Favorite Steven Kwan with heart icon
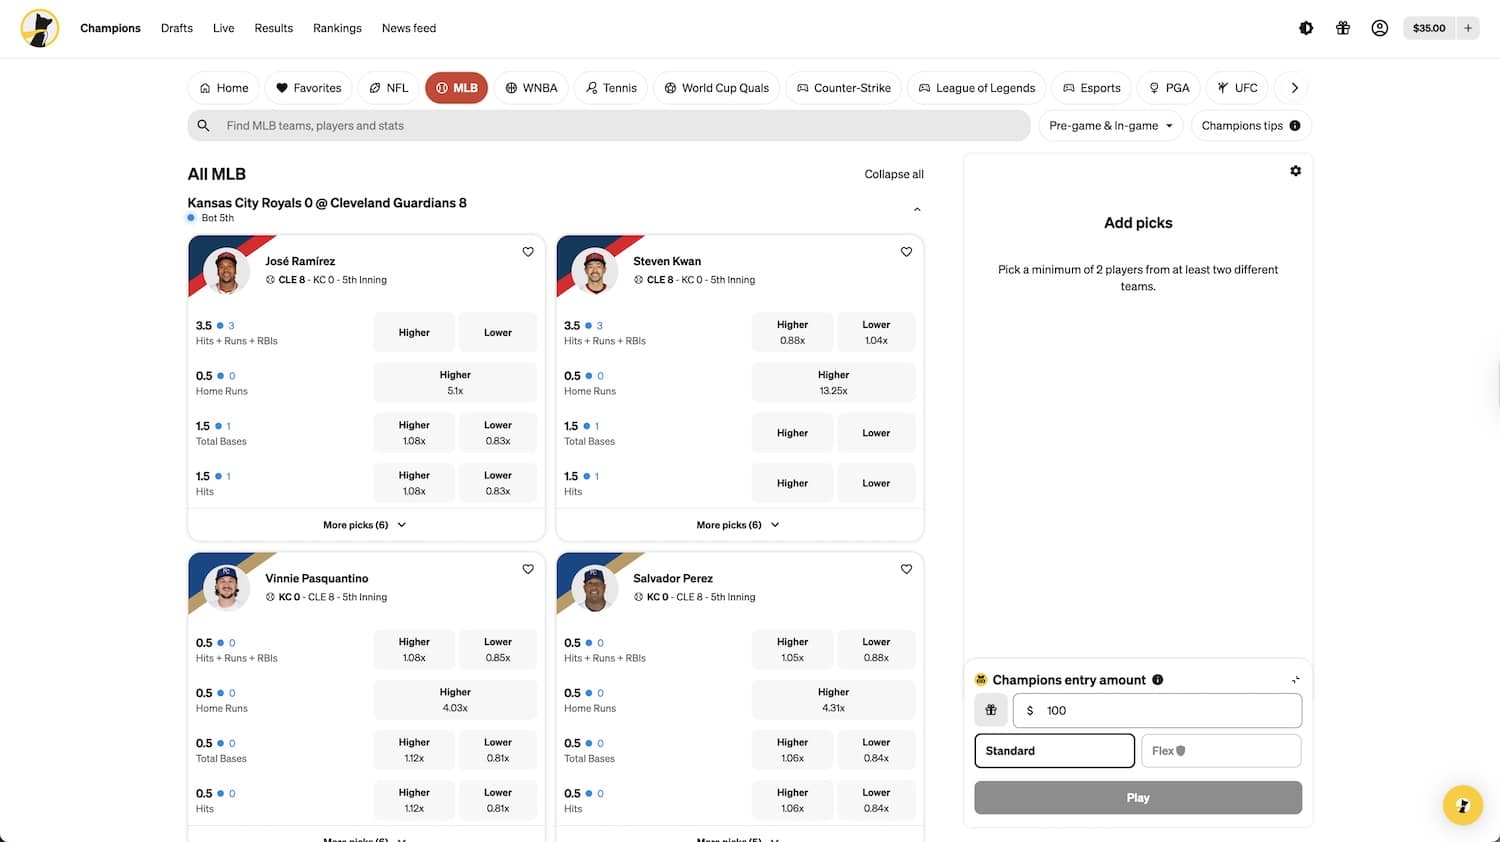1500x842 pixels. [906, 252]
